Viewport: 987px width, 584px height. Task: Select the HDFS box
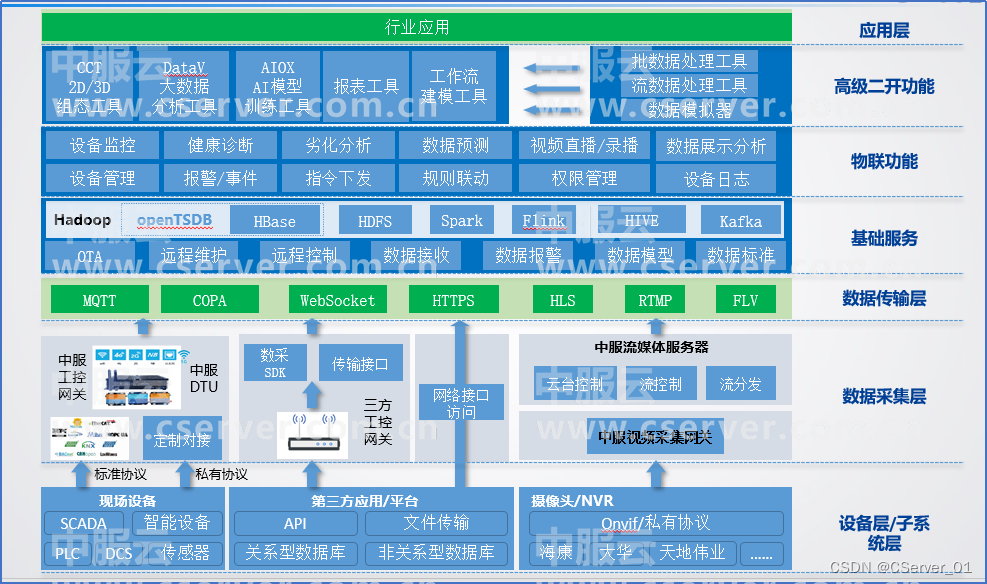click(x=375, y=221)
